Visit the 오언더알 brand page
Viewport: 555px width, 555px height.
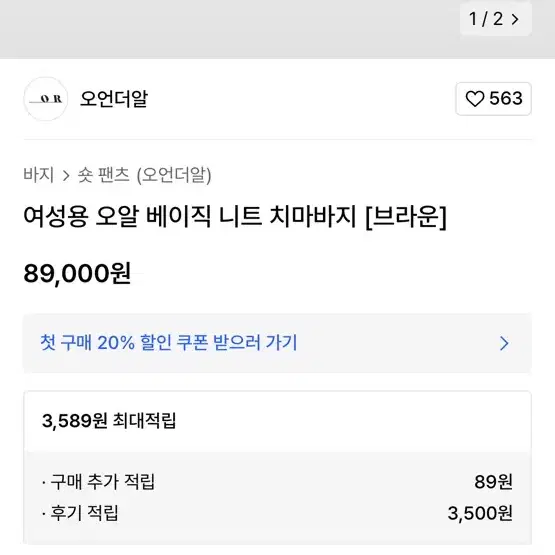pyautogui.click(x=114, y=99)
